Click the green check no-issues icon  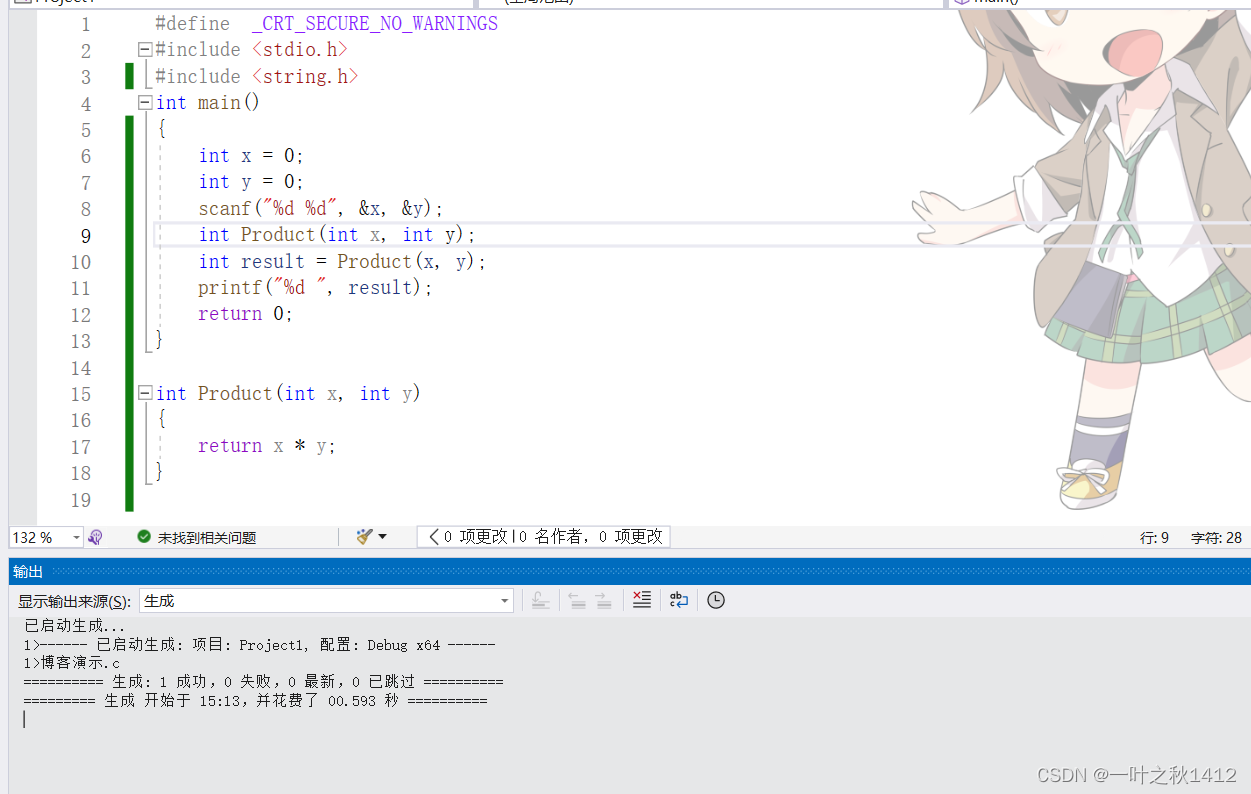pos(144,537)
